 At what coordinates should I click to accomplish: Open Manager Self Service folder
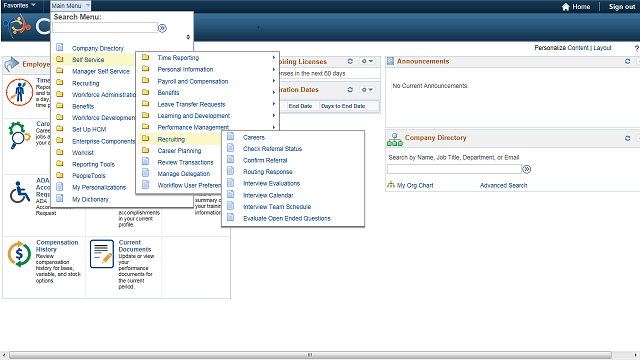click(x=100, y=71)
